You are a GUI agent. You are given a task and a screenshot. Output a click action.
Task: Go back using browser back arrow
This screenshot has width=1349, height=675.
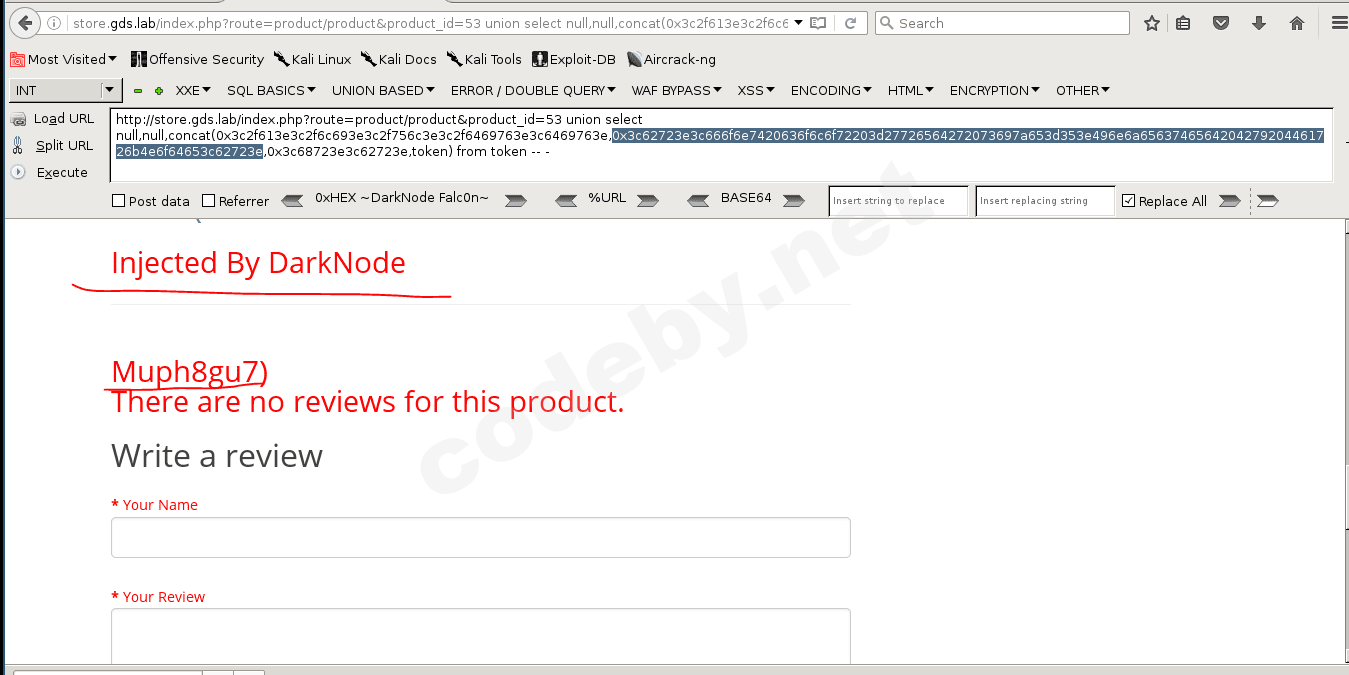pos(25,22)
